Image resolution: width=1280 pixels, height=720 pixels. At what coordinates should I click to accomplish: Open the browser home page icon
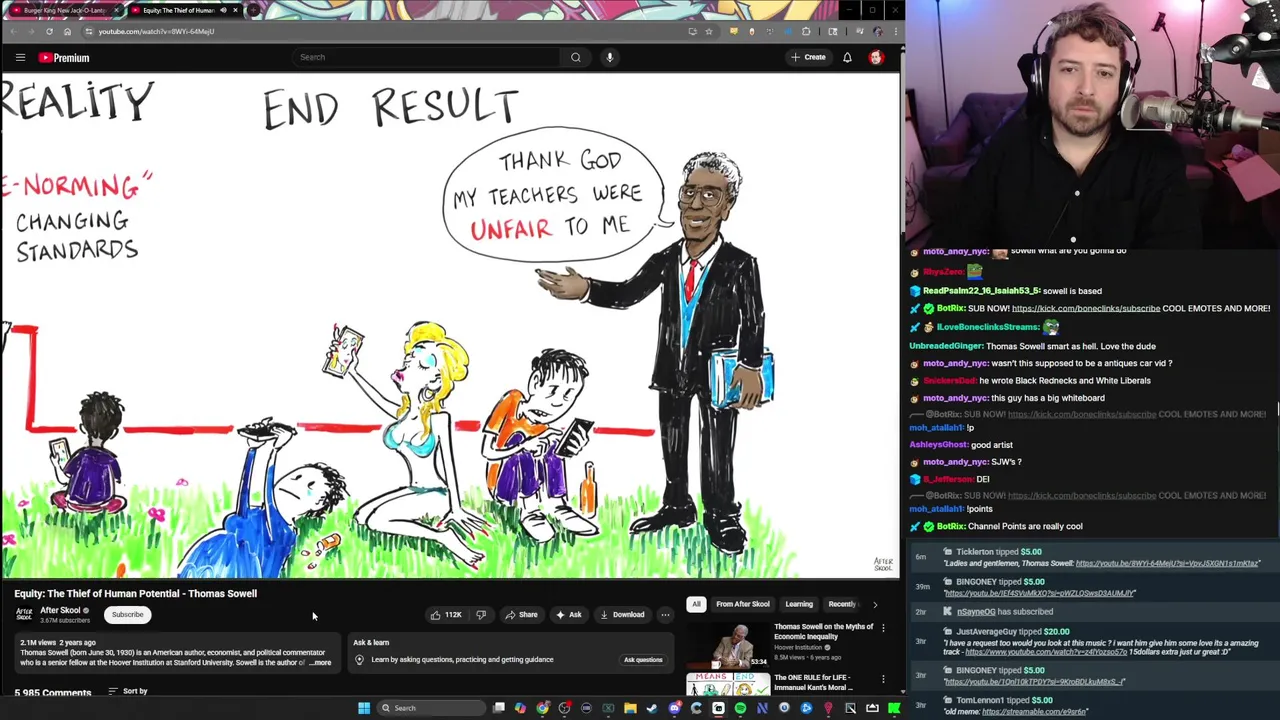67,31
